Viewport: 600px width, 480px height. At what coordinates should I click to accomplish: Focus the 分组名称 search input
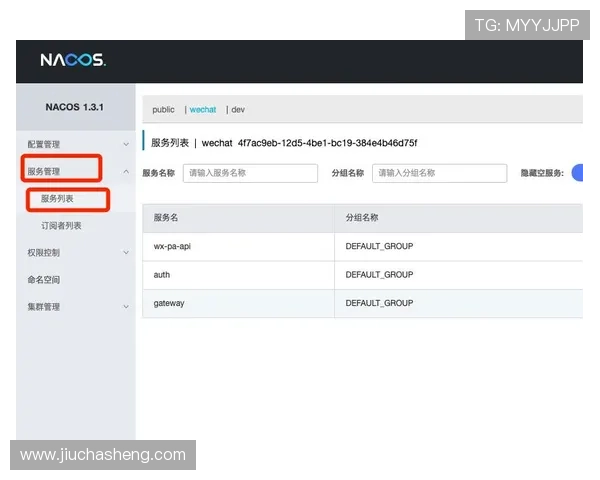click(x=439, y=173)
